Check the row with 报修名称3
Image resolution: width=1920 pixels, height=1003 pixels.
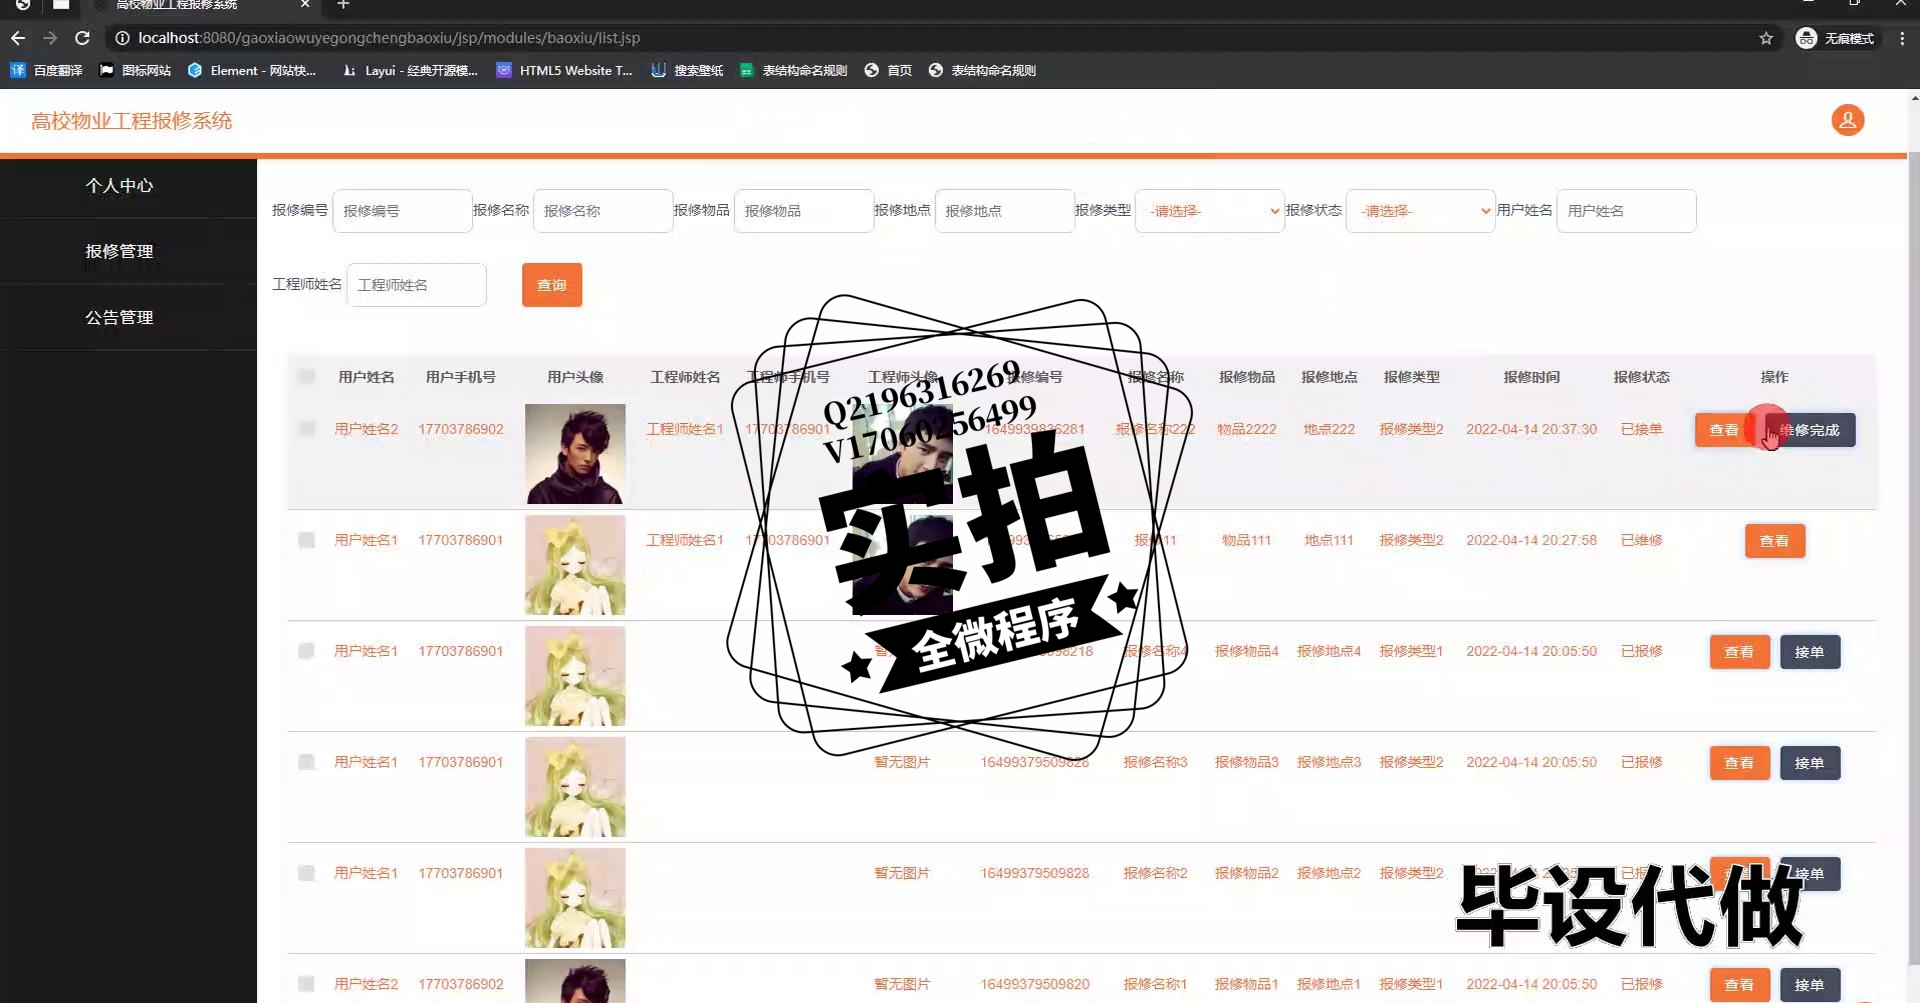[307, 762]
